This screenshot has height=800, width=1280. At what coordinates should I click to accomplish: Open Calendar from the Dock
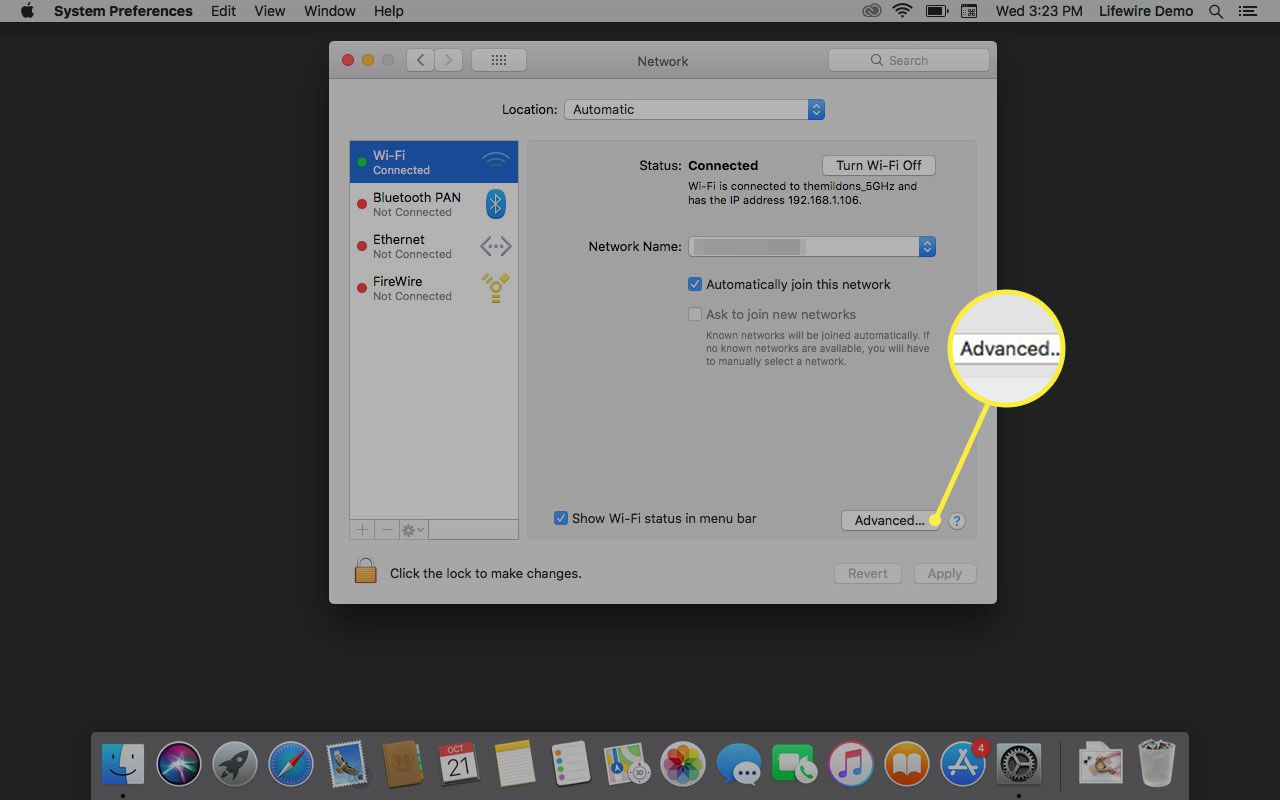(x=459, y=765)
